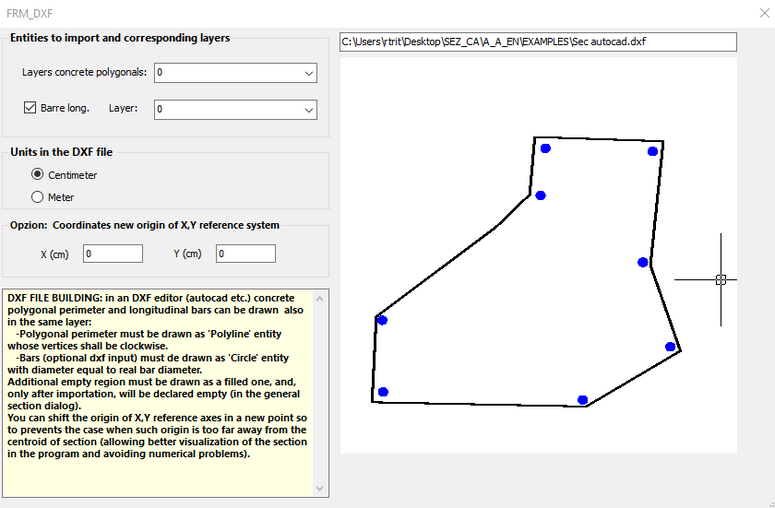Open the Layers concrete polygonals dropdown
Image resolution: width=775 pixels, height=508 pixels.
235,73
